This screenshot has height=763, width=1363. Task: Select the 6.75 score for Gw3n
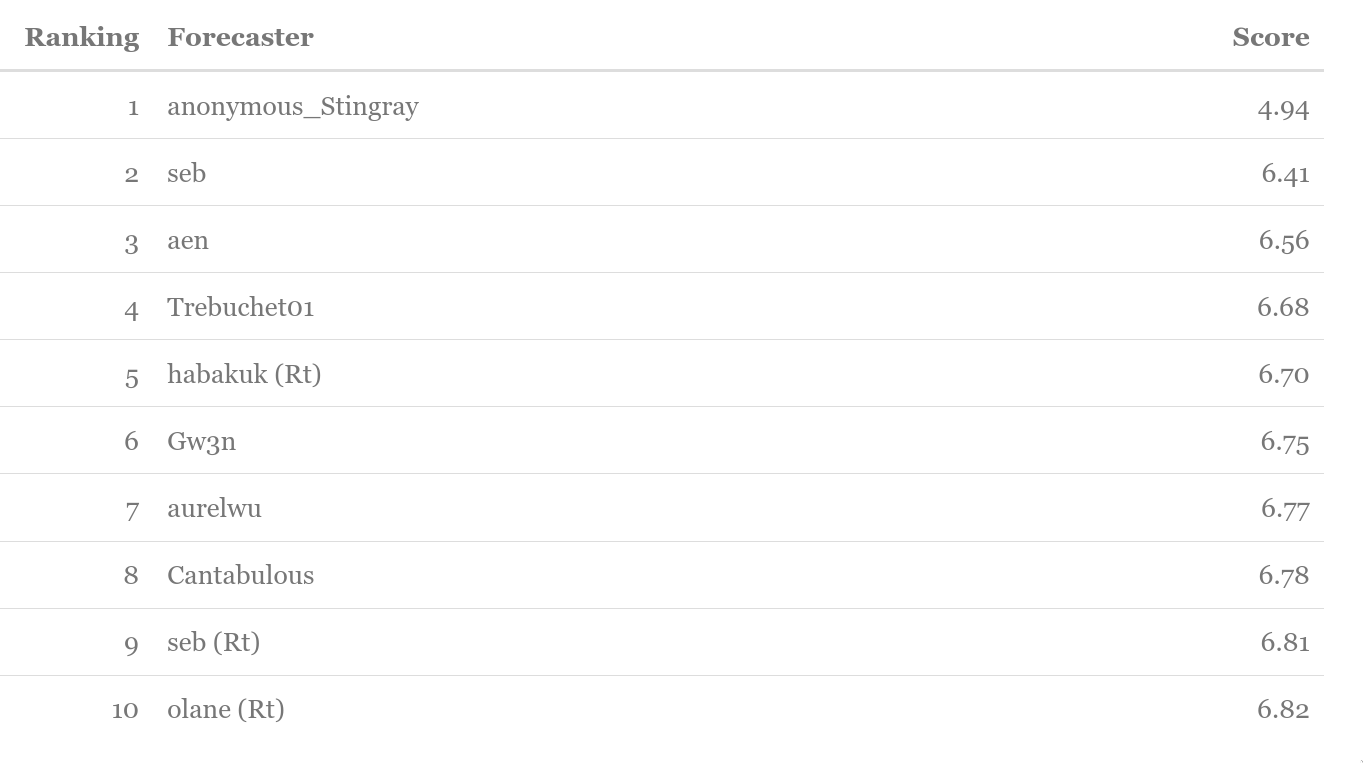tap(1285, 442)
